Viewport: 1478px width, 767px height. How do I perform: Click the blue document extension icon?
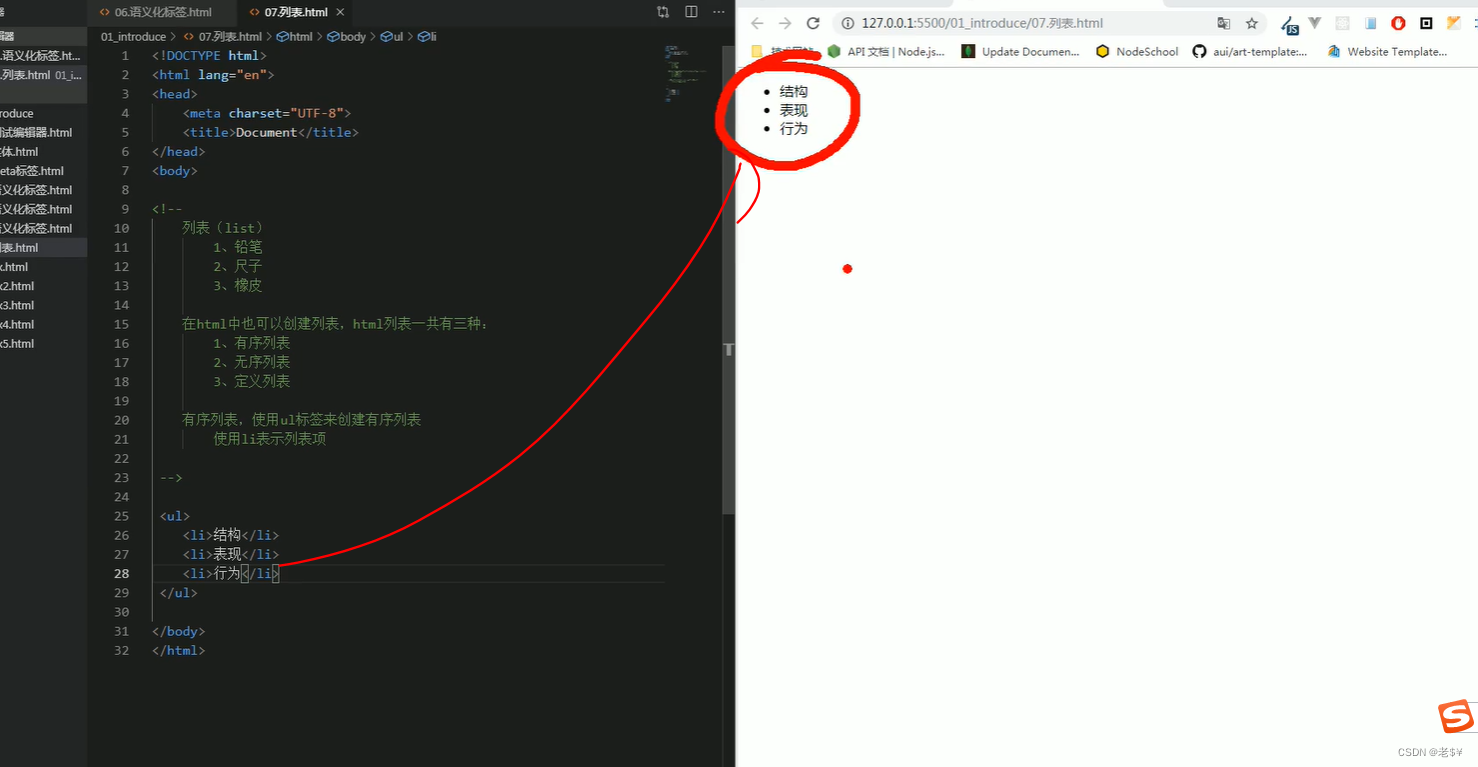click(x=1371, y=23)
